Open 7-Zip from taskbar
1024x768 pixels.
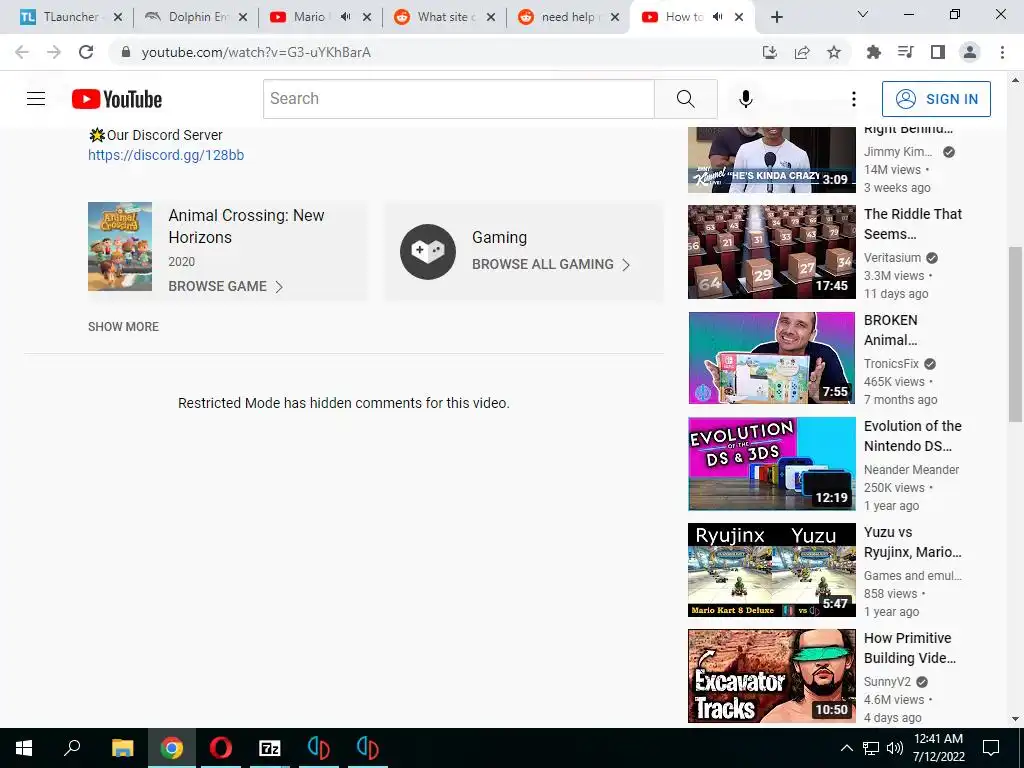tap(270, 748)
